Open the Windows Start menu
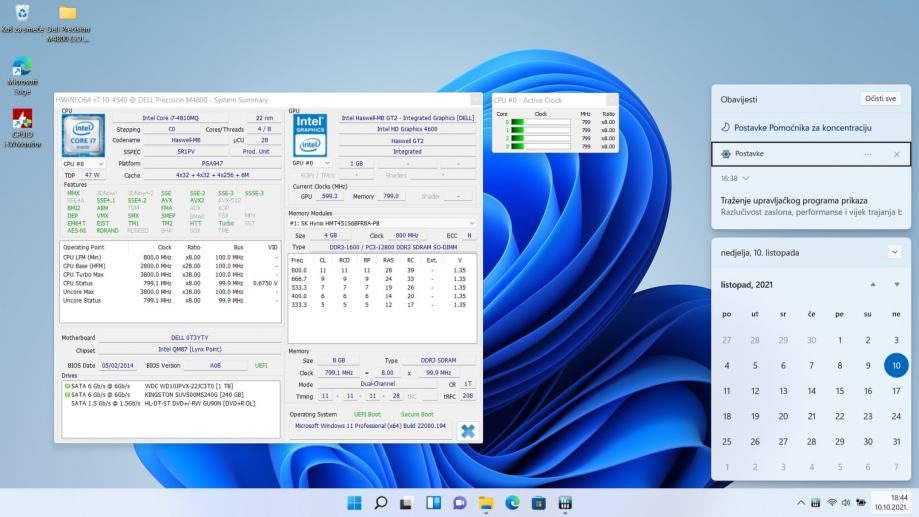This screenshot has height=517, width=919. pos(354,502)
